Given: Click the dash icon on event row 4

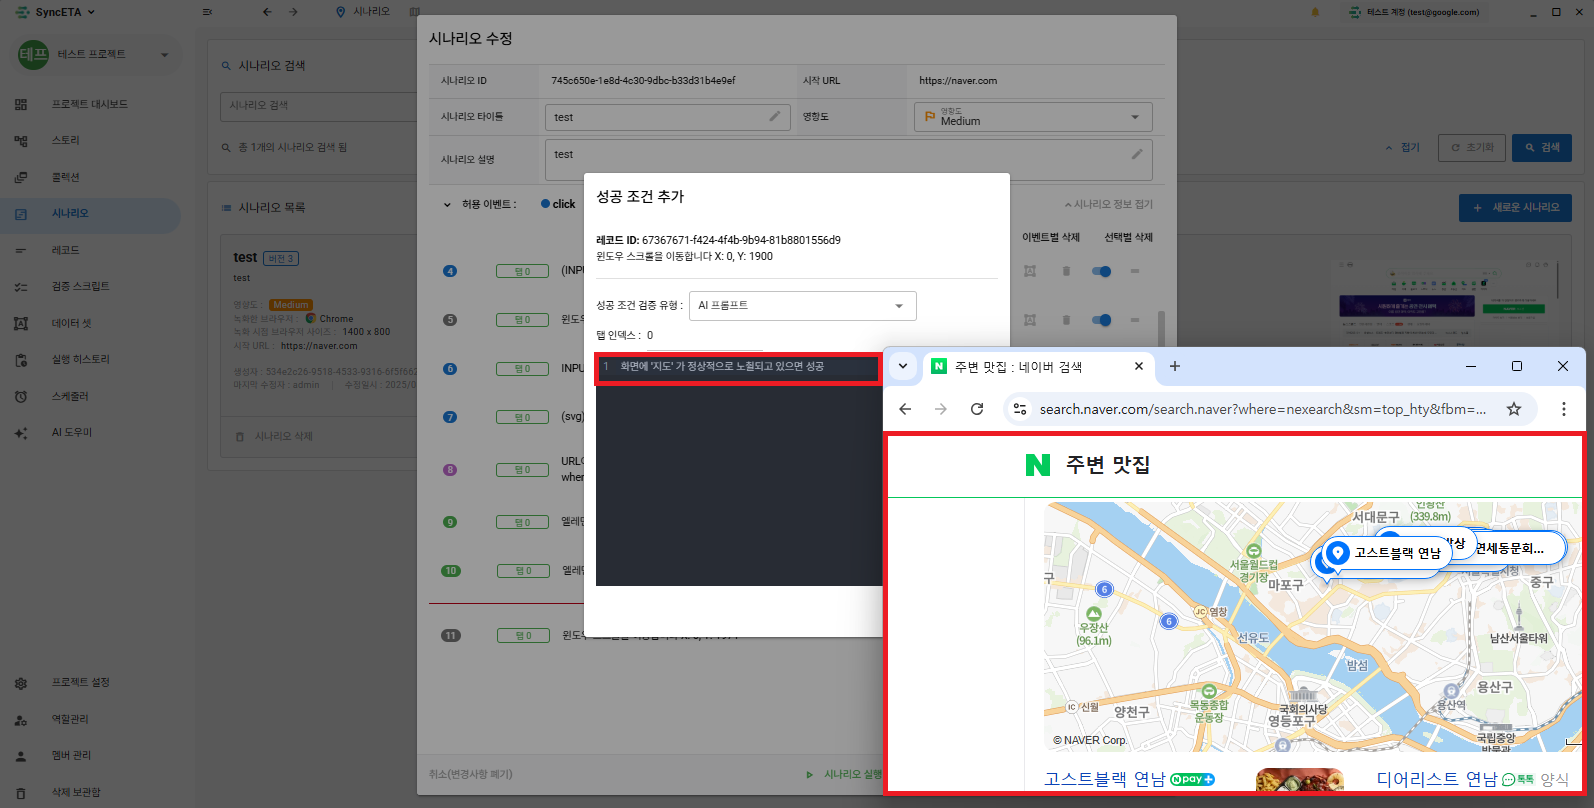Looking at the screenshot, I should coord(1135,271).
